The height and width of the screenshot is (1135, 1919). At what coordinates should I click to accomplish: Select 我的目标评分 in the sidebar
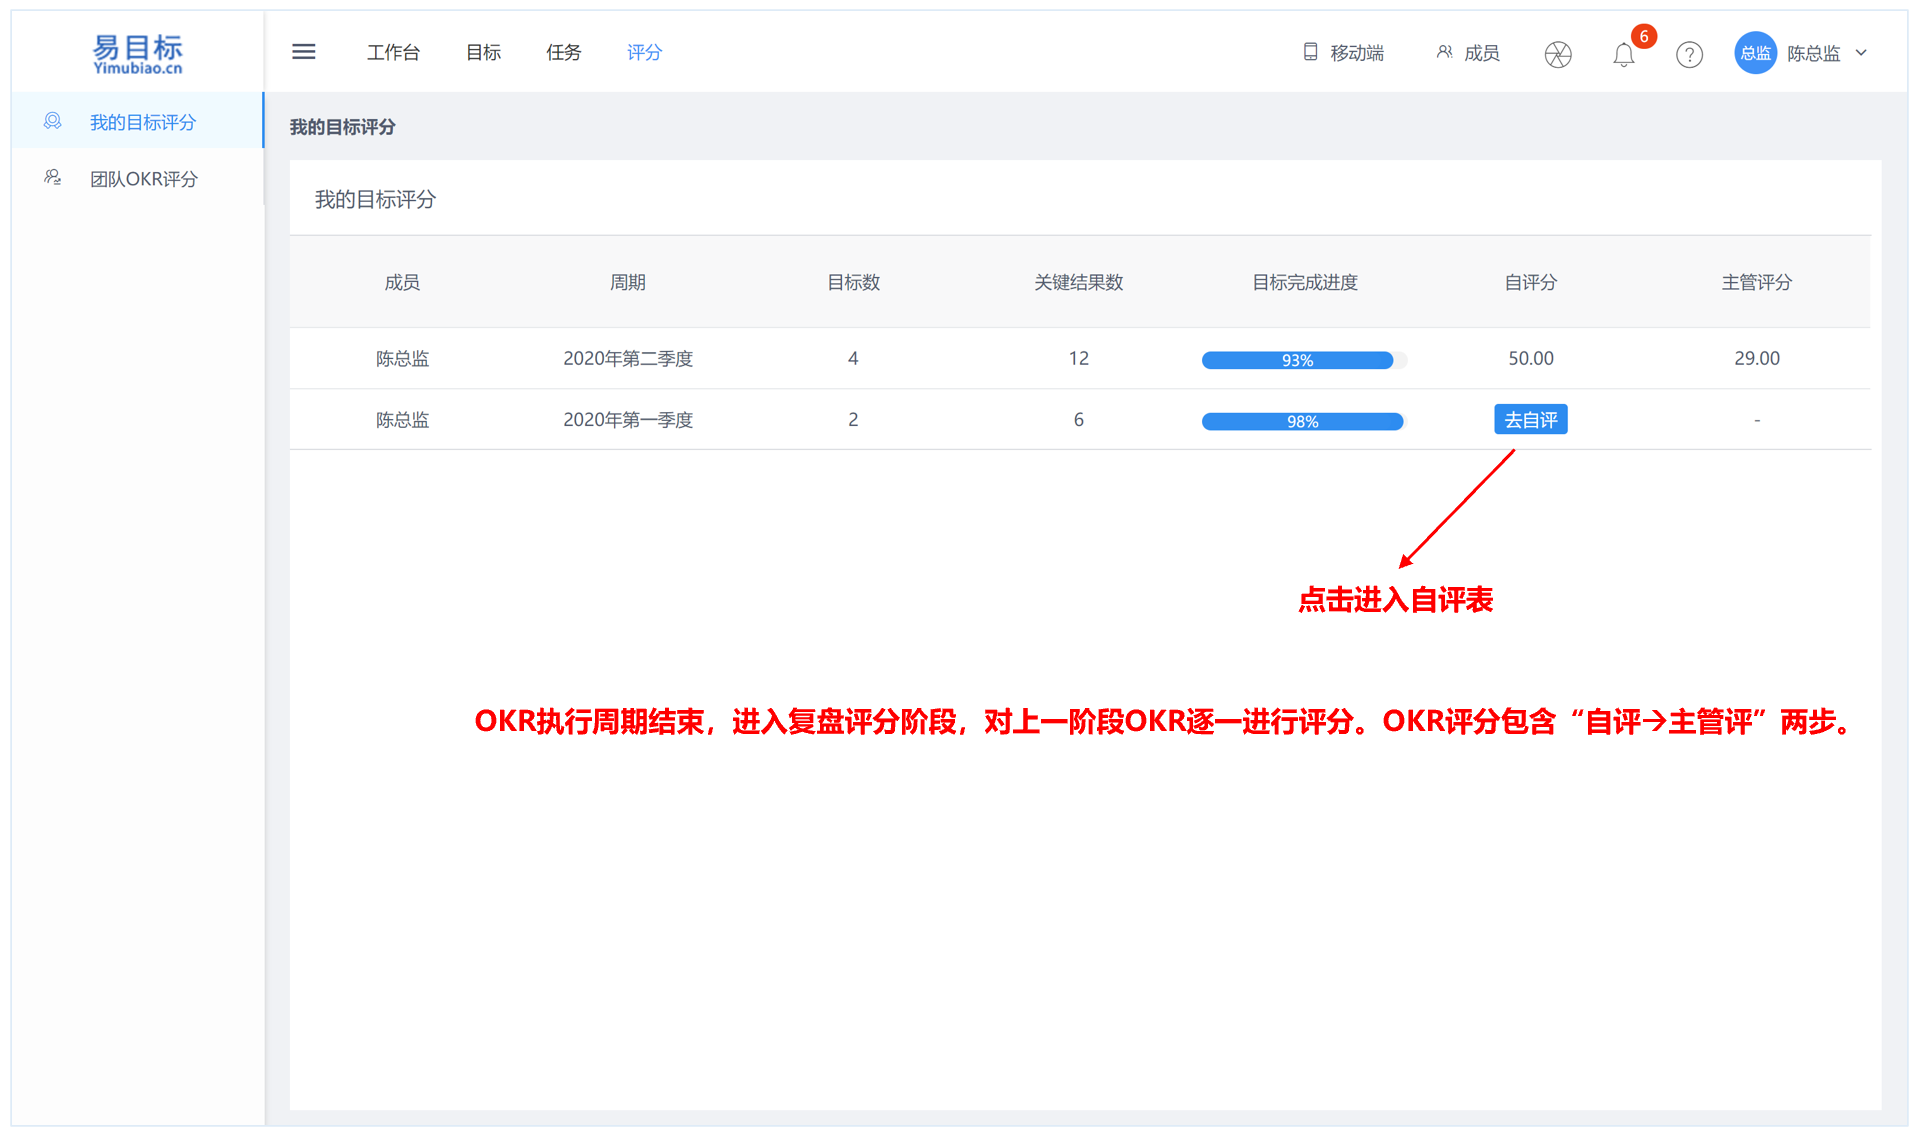coord(138,121)
